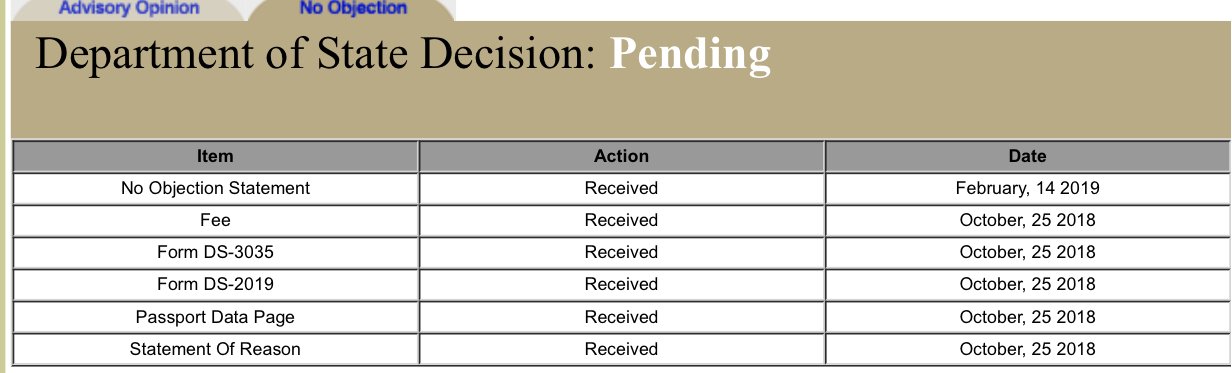Open the Advisory Opinion tab
This screenshot has width=1232, height=373.
[128, 9]
